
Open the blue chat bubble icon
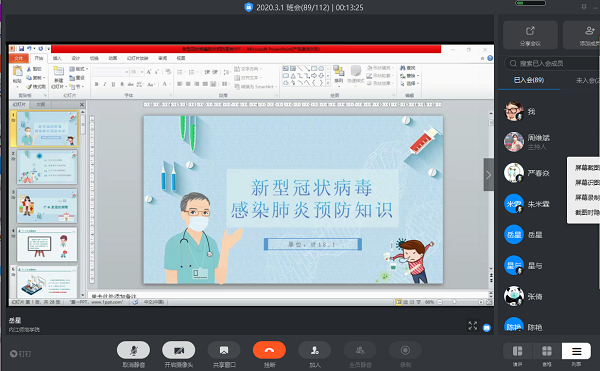point(486,328)
